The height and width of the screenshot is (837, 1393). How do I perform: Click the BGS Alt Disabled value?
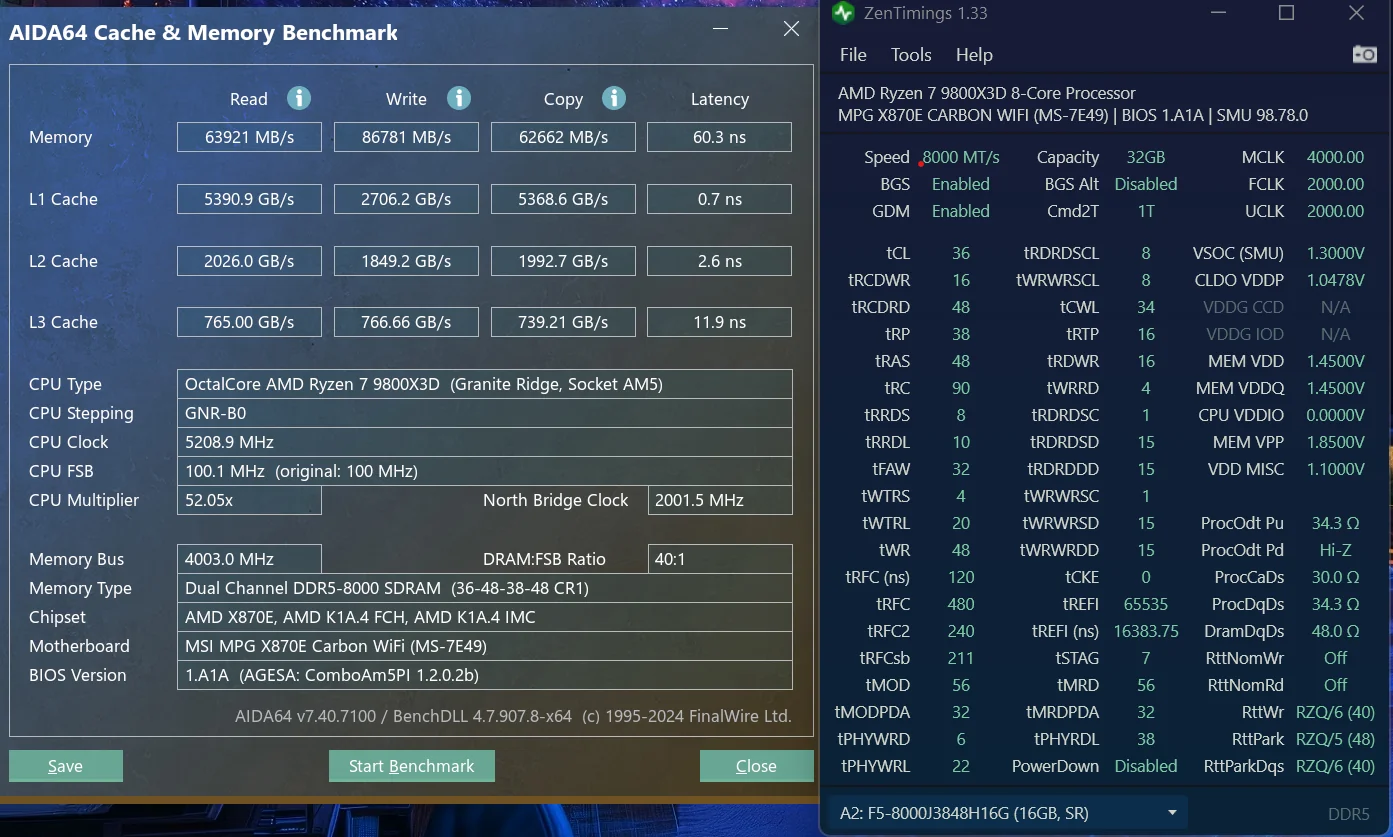1146,184
